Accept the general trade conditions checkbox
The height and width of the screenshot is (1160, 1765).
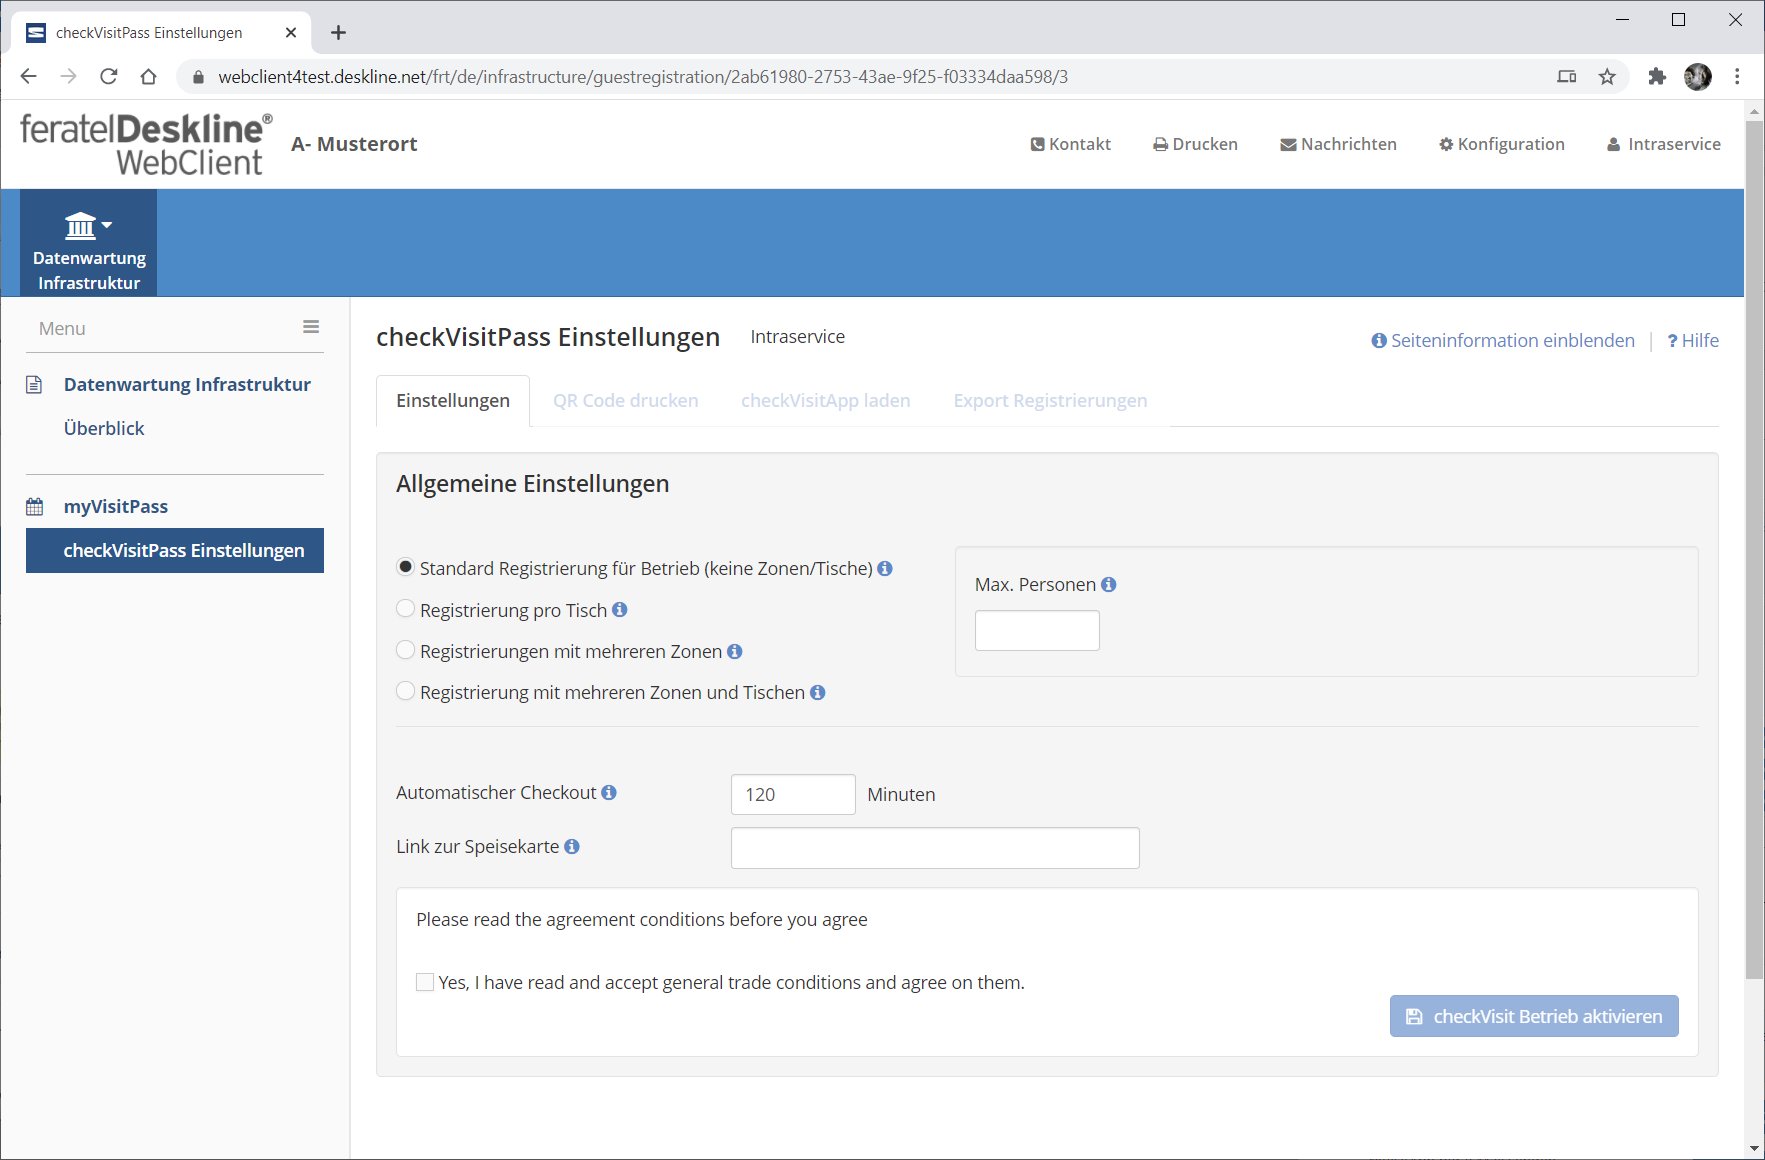click(425, 982)
